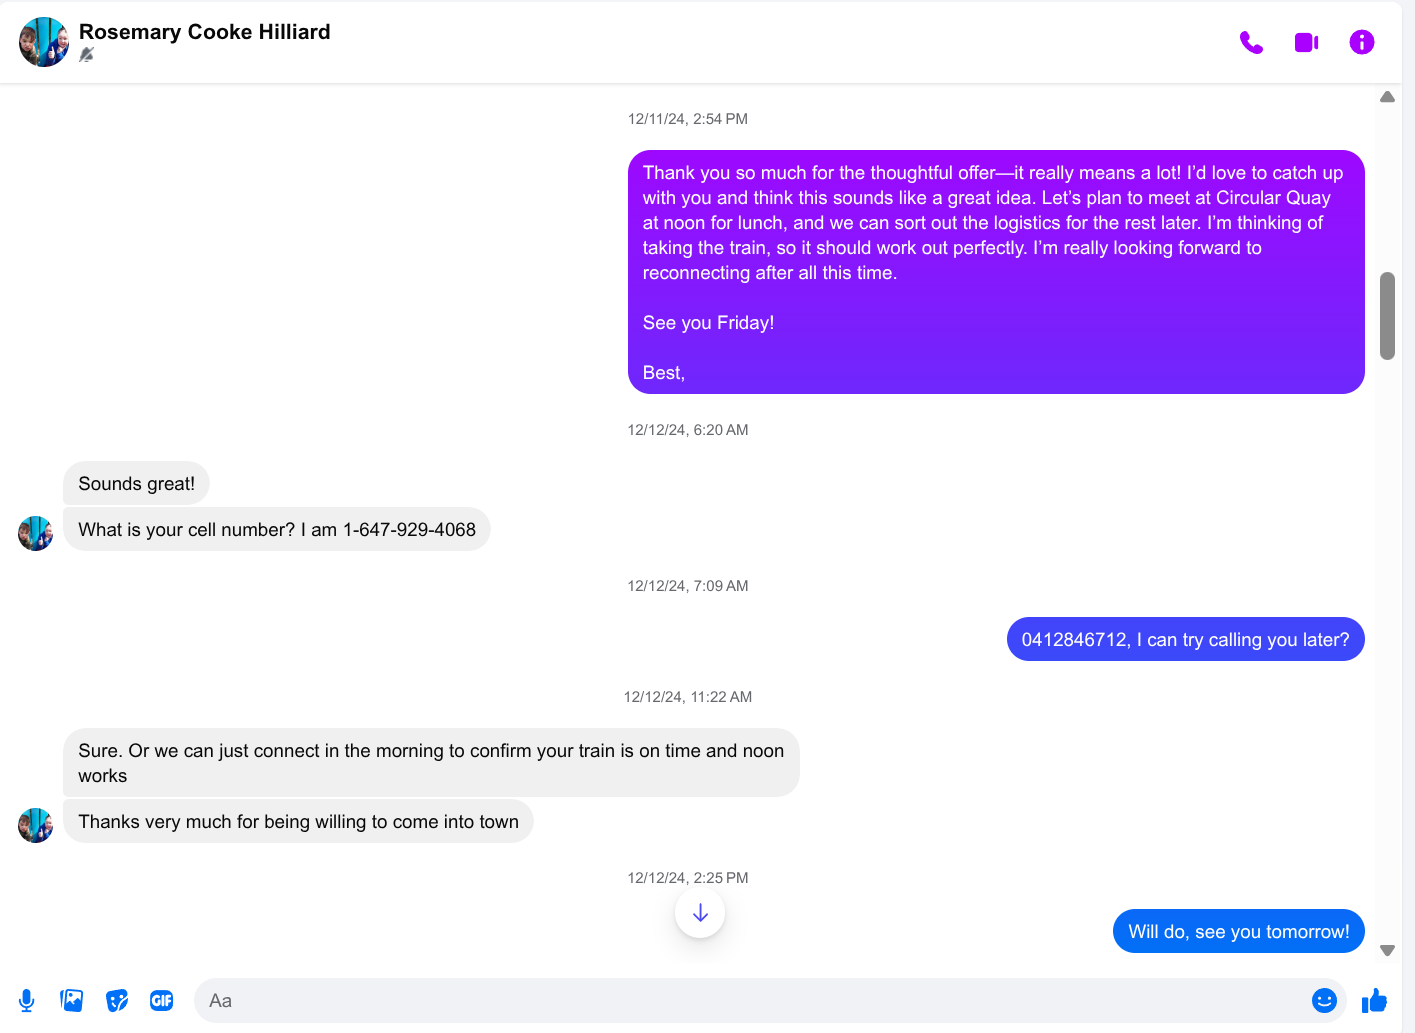
Task: Open conversation information panel
Action: pos(1361,42)
